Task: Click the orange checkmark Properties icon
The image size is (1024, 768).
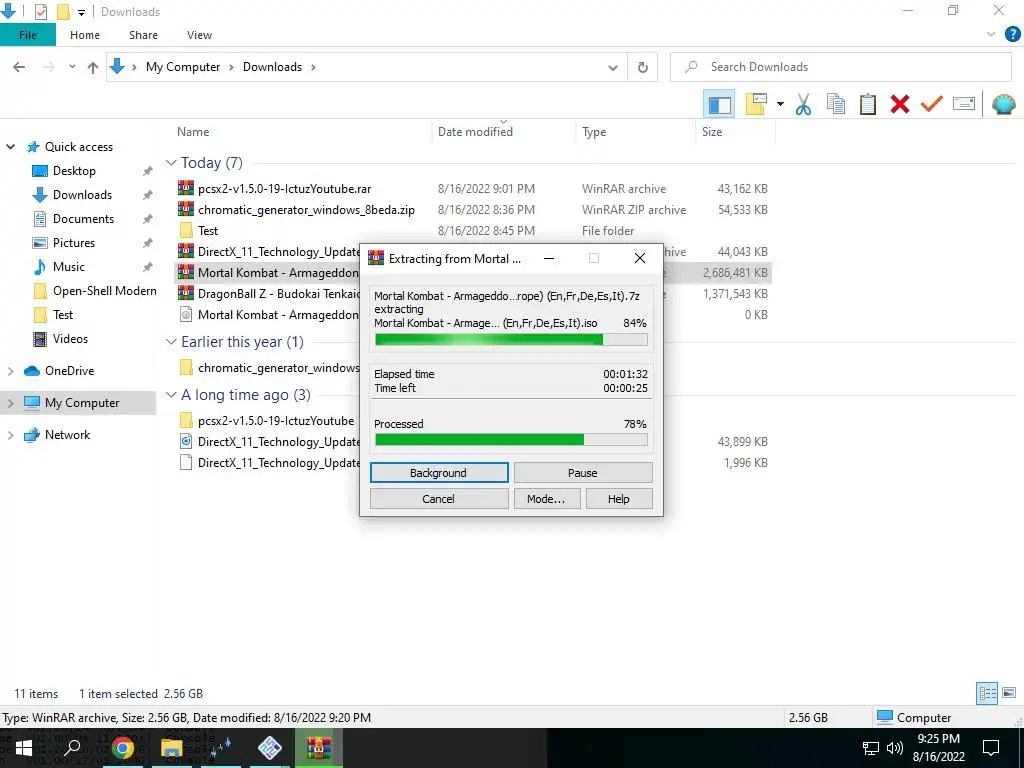Action: [x=932, y=104]
